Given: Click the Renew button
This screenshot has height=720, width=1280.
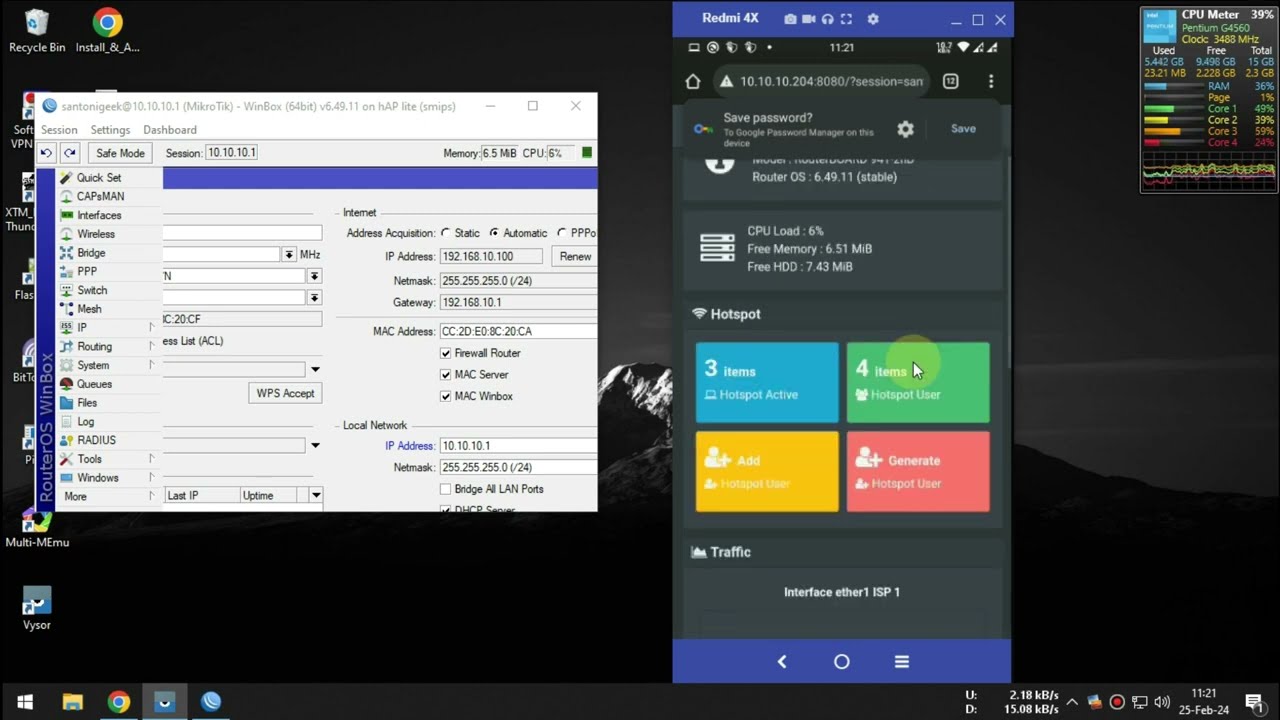Looking at the screenshot, I should 575,256.
